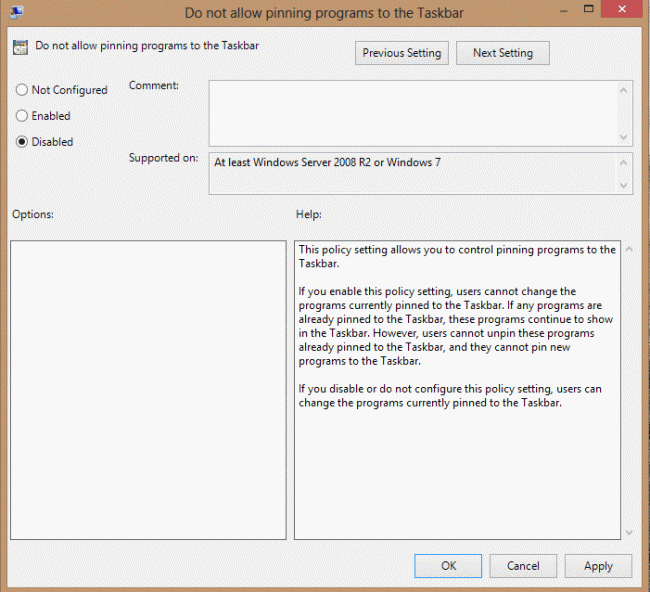
Task: Confirm with the OK button
Action: tap(448, 566)
